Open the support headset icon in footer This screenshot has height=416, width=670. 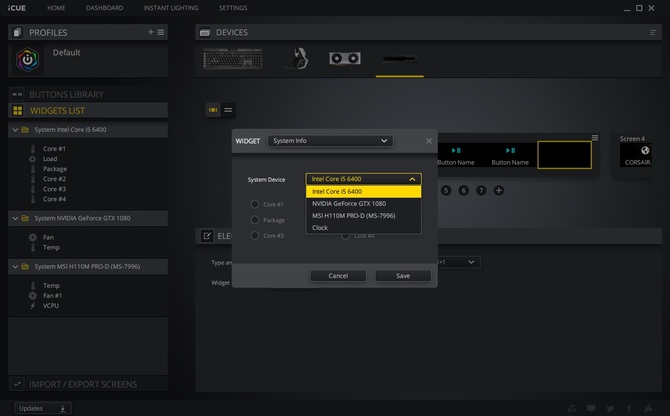[x=572, y=409]
